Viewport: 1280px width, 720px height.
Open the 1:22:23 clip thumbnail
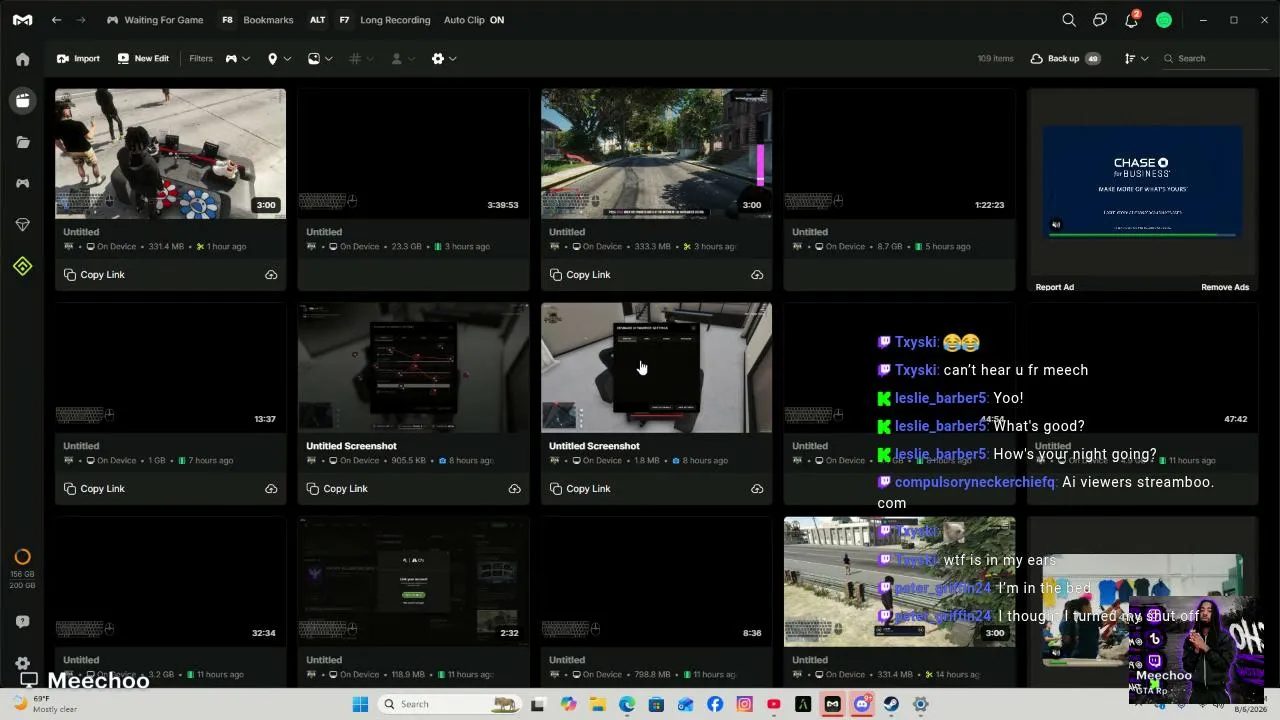pos(899,154)
